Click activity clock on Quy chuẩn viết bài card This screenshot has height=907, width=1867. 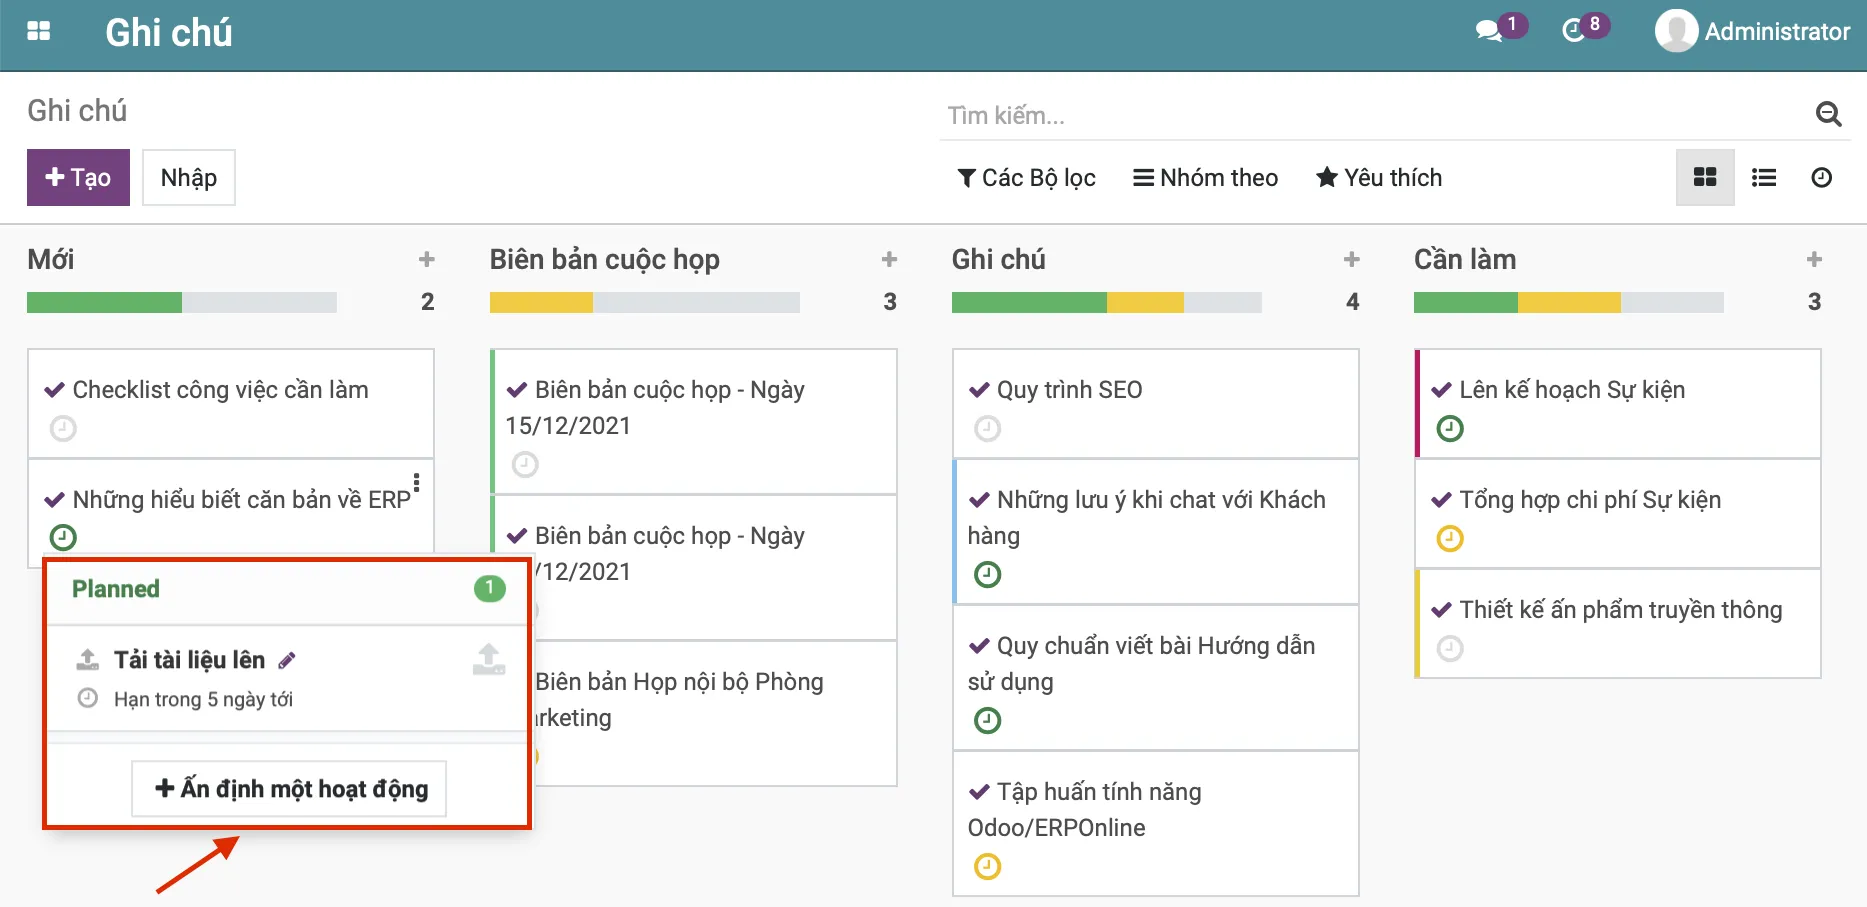point(988,721)
